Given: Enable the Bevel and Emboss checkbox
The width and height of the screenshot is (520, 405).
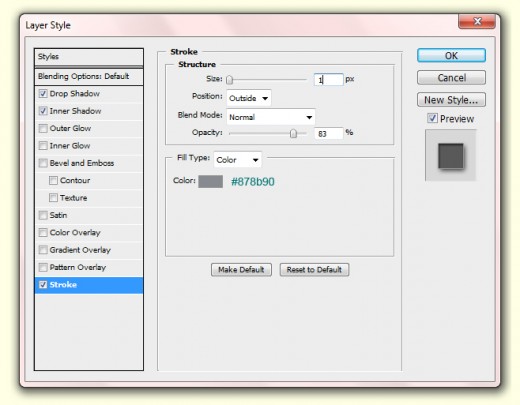Looking at the screenshot, I should click(x=43, y=163).
